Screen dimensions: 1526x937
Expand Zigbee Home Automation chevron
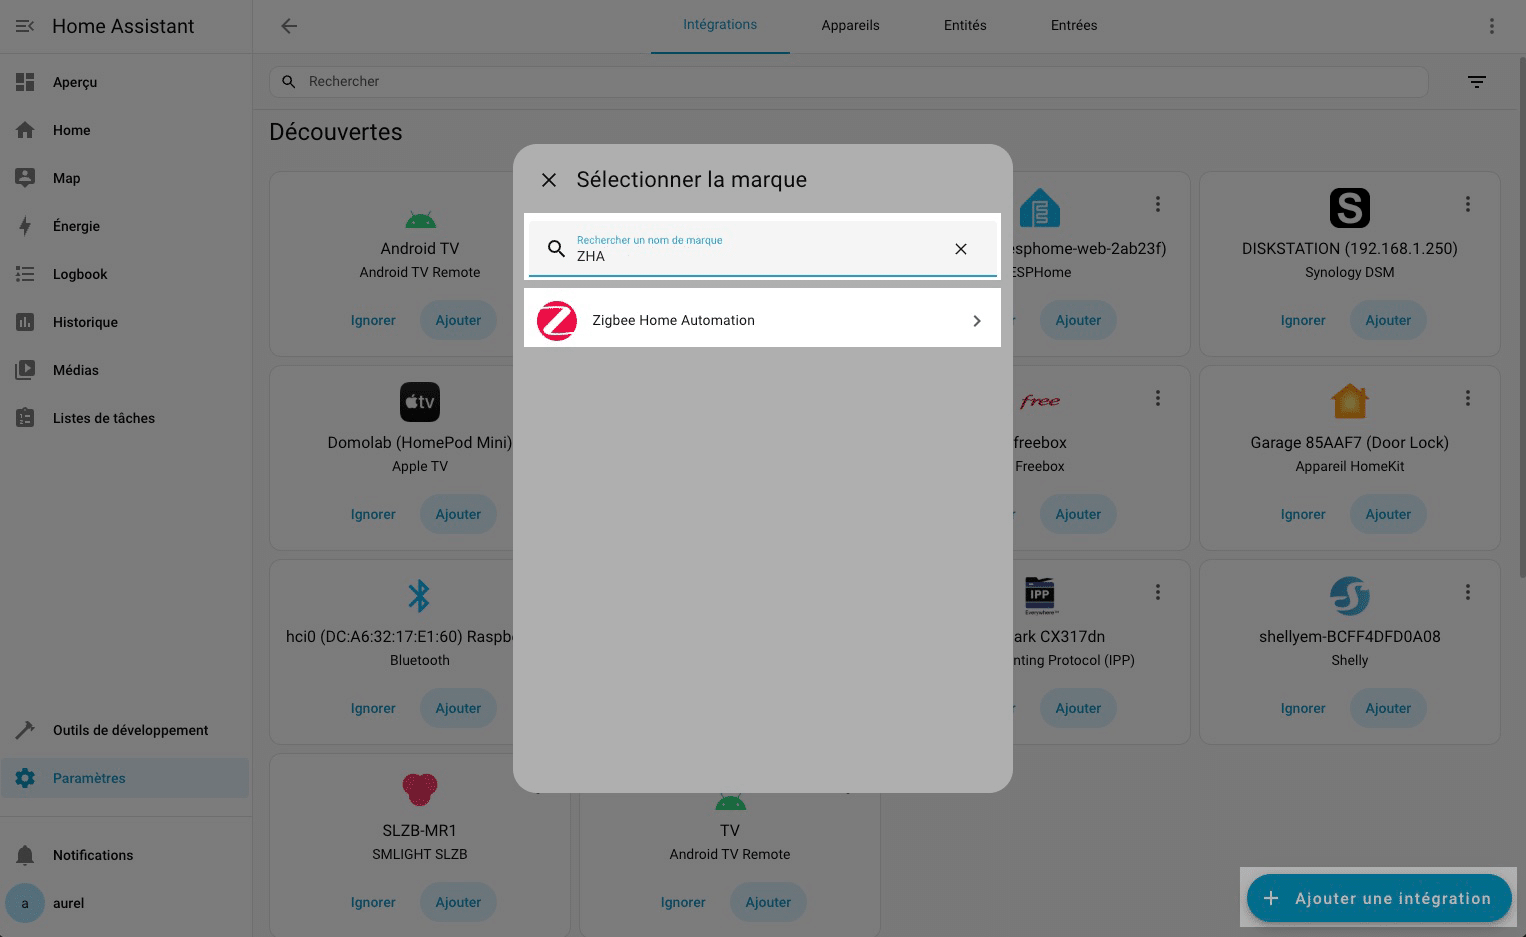pos(977,321)
